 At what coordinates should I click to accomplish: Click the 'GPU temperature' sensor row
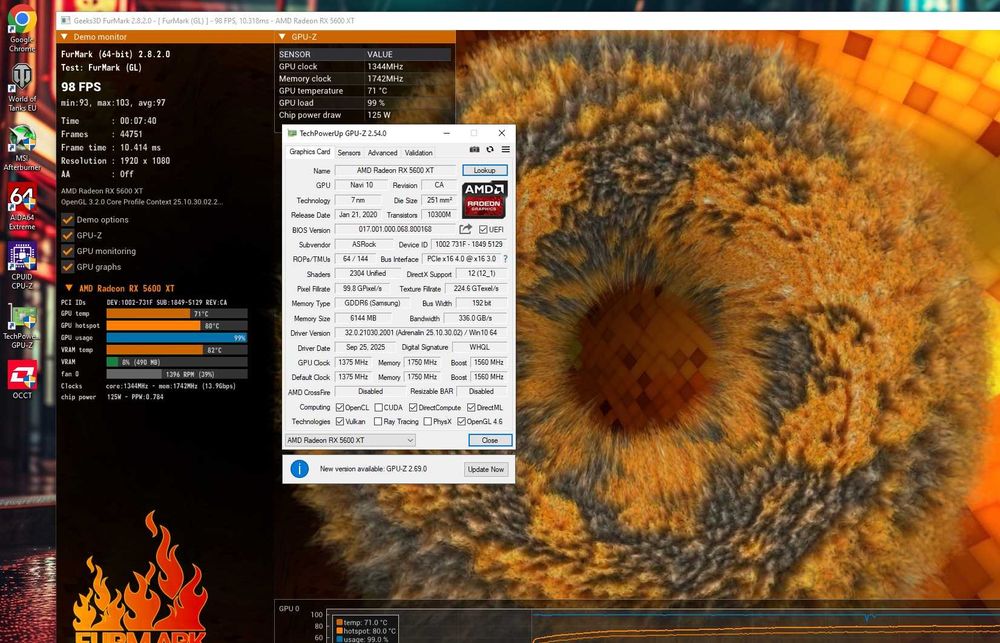point(364,91)
